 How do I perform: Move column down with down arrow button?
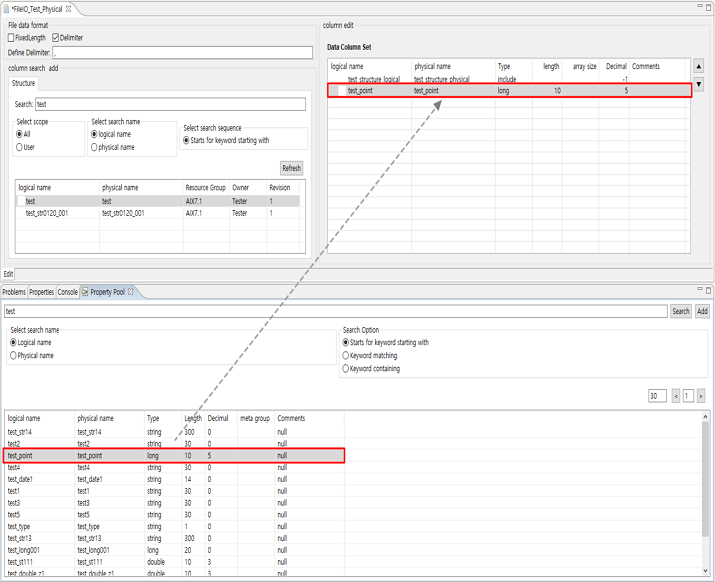699,84
